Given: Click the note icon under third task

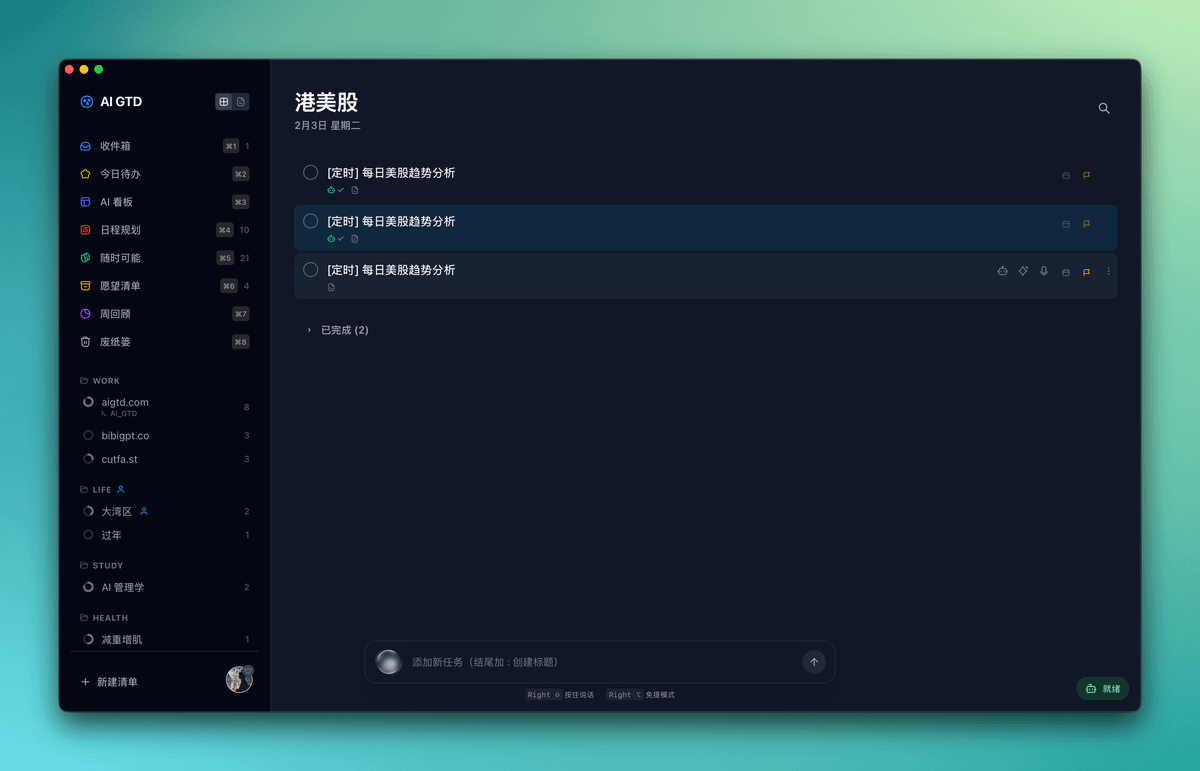Looking at the screenshot, I should [x=331, y=287].
